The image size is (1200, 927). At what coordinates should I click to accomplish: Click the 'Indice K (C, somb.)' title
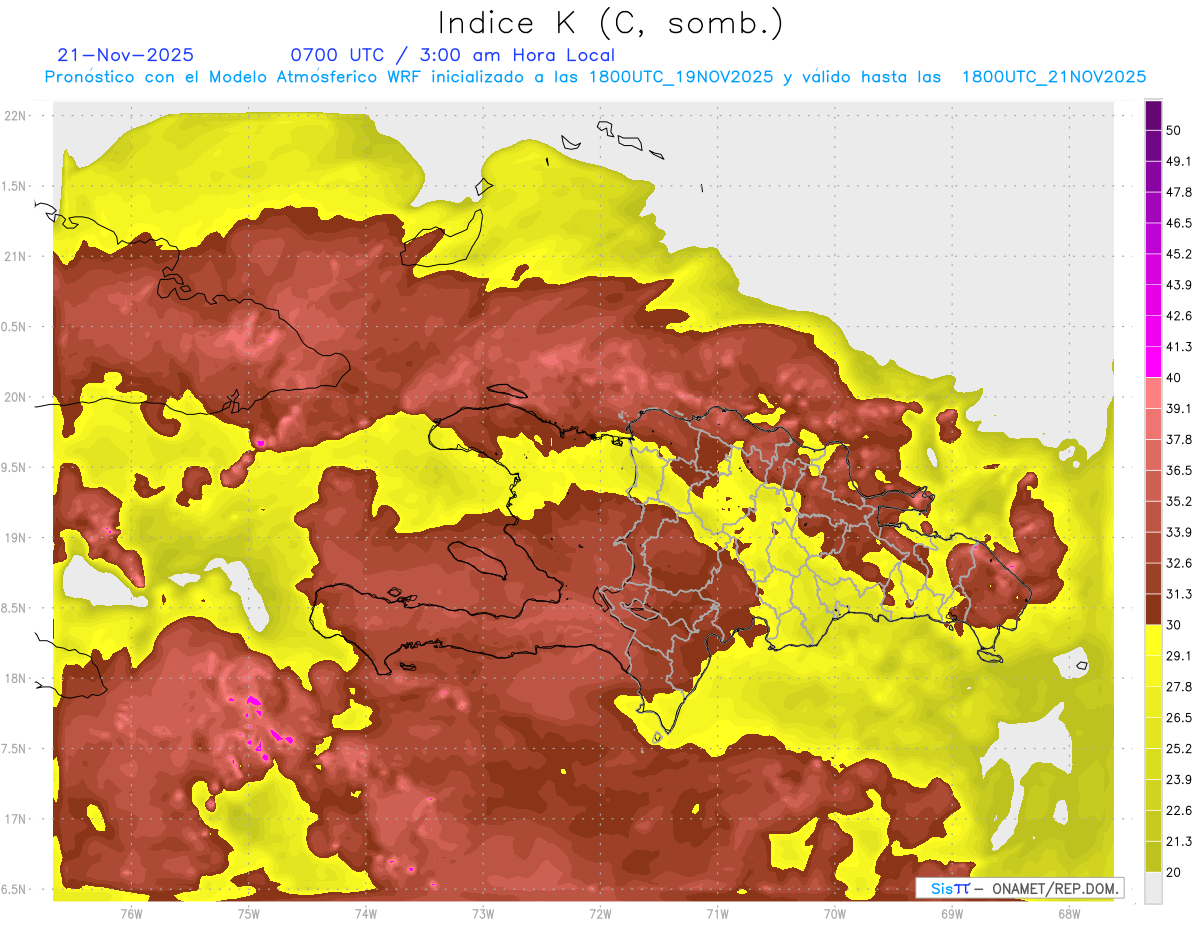pos(610,24)
